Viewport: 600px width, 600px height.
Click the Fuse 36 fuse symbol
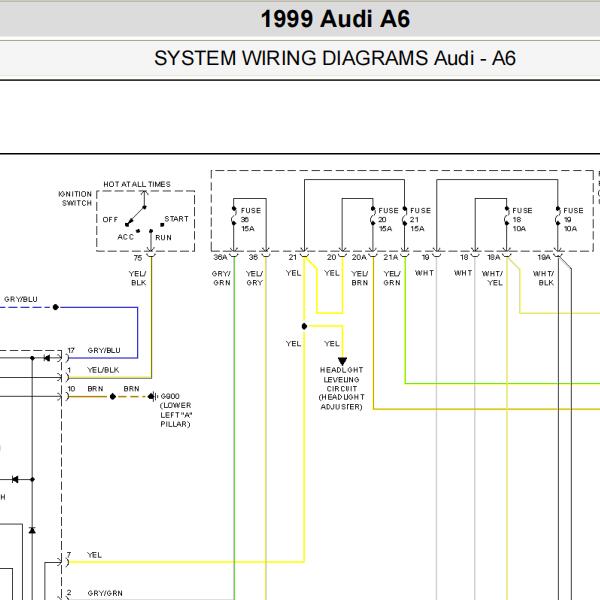234,216
